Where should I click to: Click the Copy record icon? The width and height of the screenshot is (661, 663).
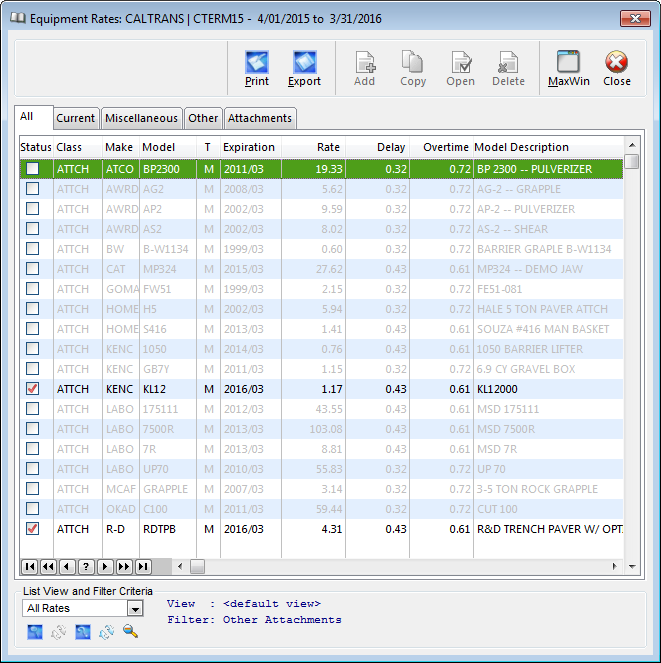(x=412, y=62)
